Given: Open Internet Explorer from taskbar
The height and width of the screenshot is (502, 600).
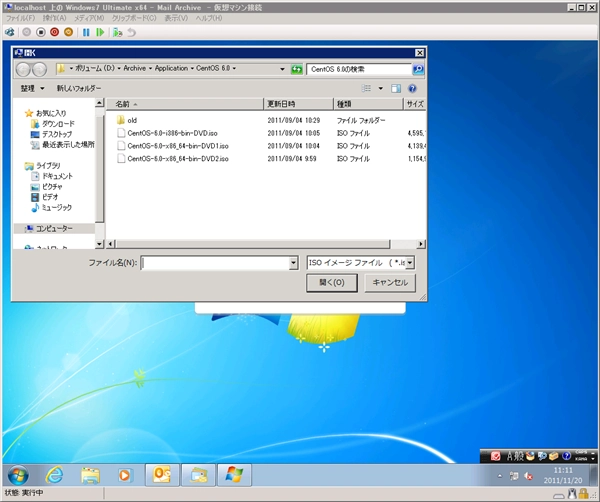Looking at the screenshot, I should (x=54, y=475).
